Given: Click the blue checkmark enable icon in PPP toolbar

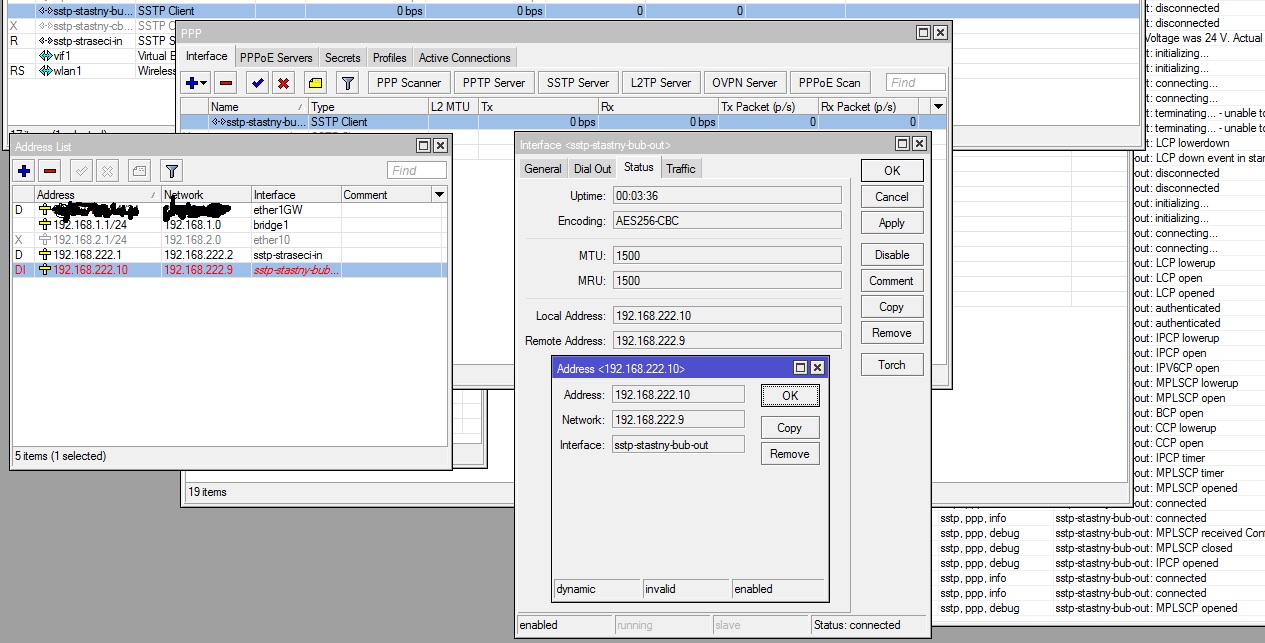Looking at the screenshot, I should pyautogui.click(x=258, y=83).
